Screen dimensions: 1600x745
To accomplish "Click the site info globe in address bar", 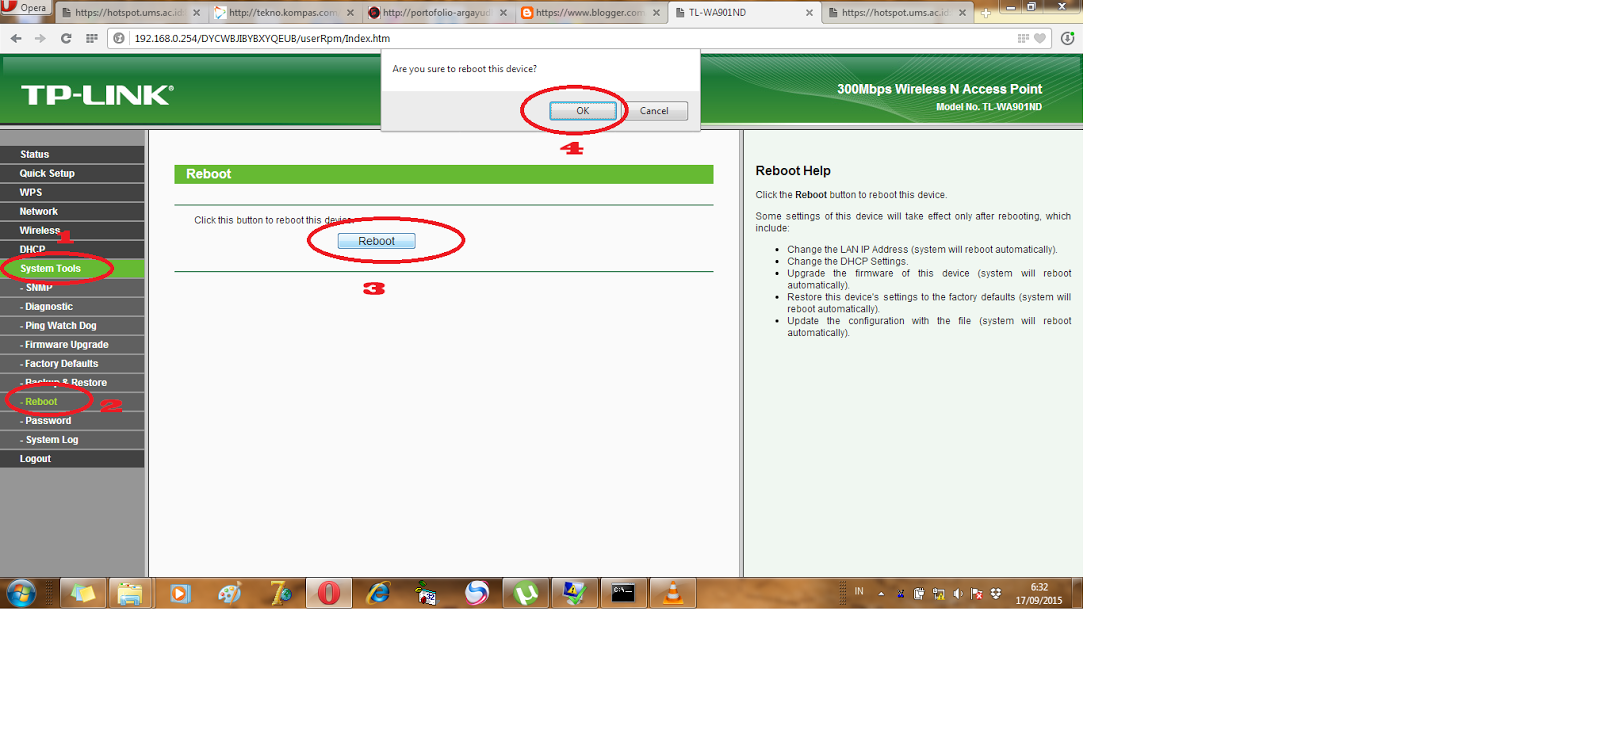I will click(x=119, y=38).
